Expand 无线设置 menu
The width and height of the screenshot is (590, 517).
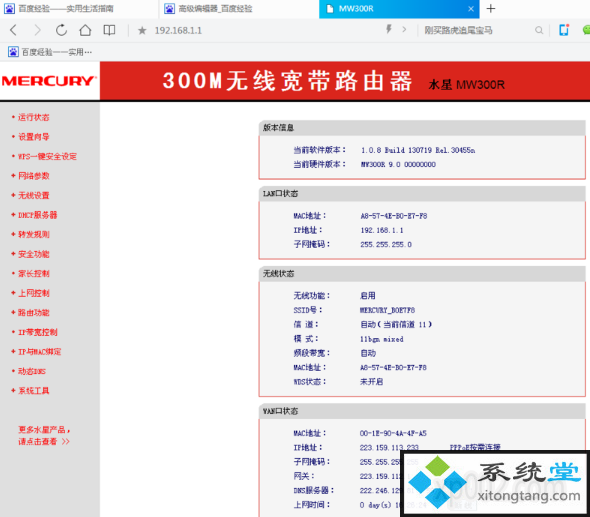pyautogui.click(x=33, y=195)
